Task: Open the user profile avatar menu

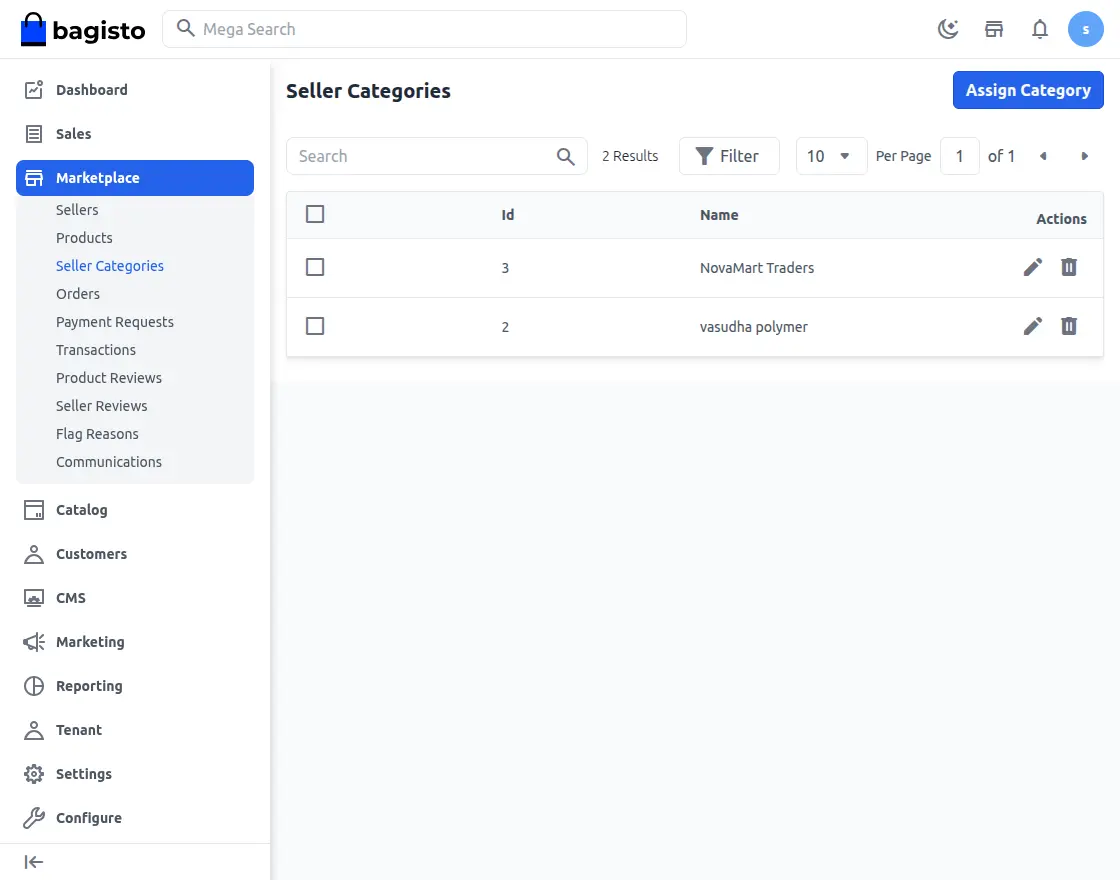Action: (x=1085, y=29)
